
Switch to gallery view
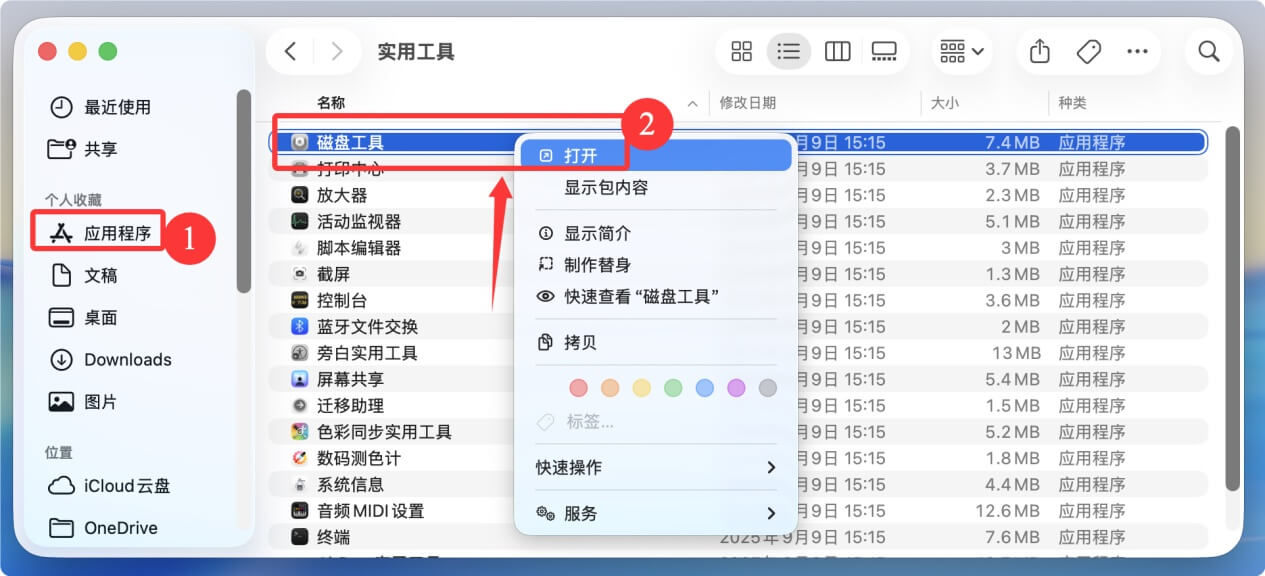click(x=885, y=51)
